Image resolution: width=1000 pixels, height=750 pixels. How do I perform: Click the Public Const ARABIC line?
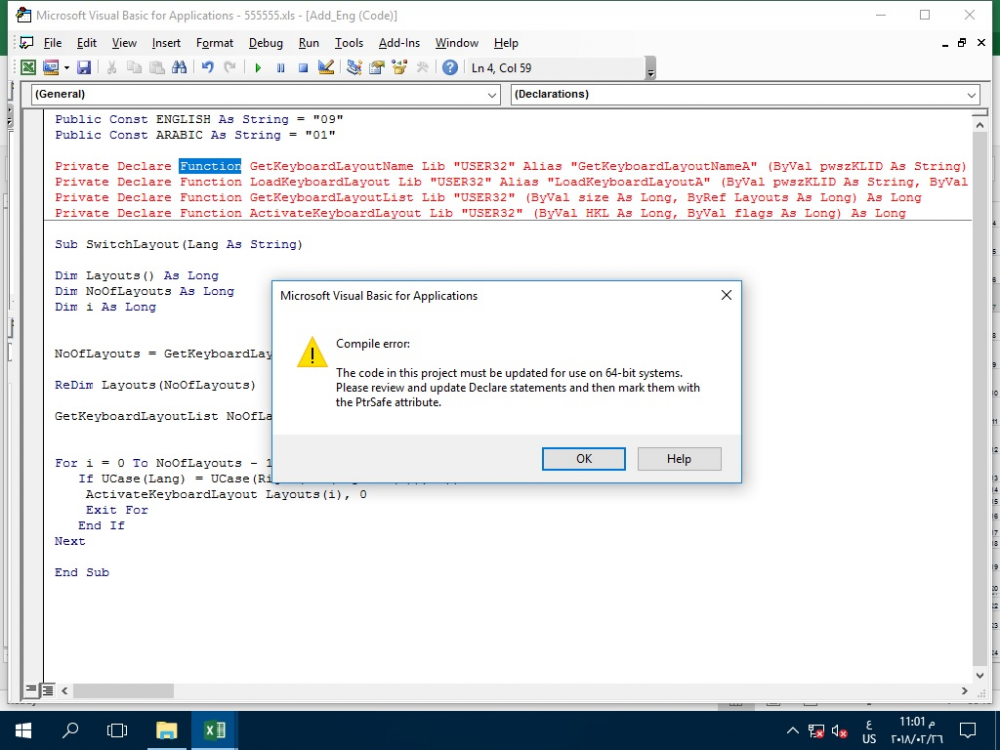coord(195,135)
